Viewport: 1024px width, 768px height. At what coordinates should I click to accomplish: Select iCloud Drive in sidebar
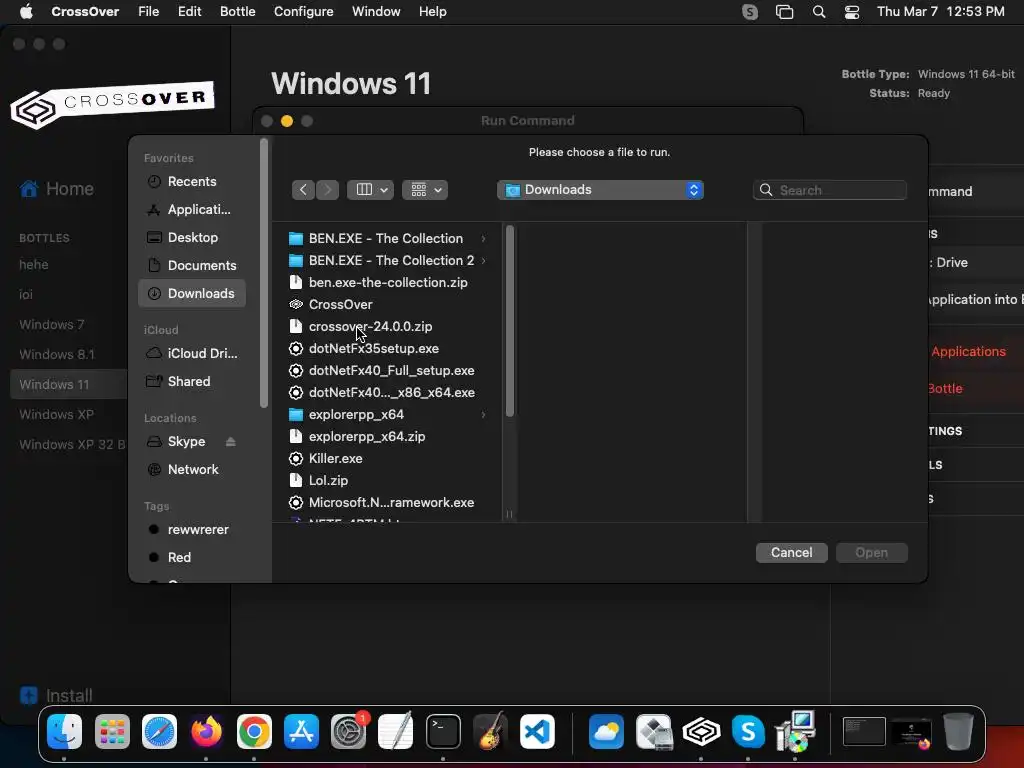point(192,353)
